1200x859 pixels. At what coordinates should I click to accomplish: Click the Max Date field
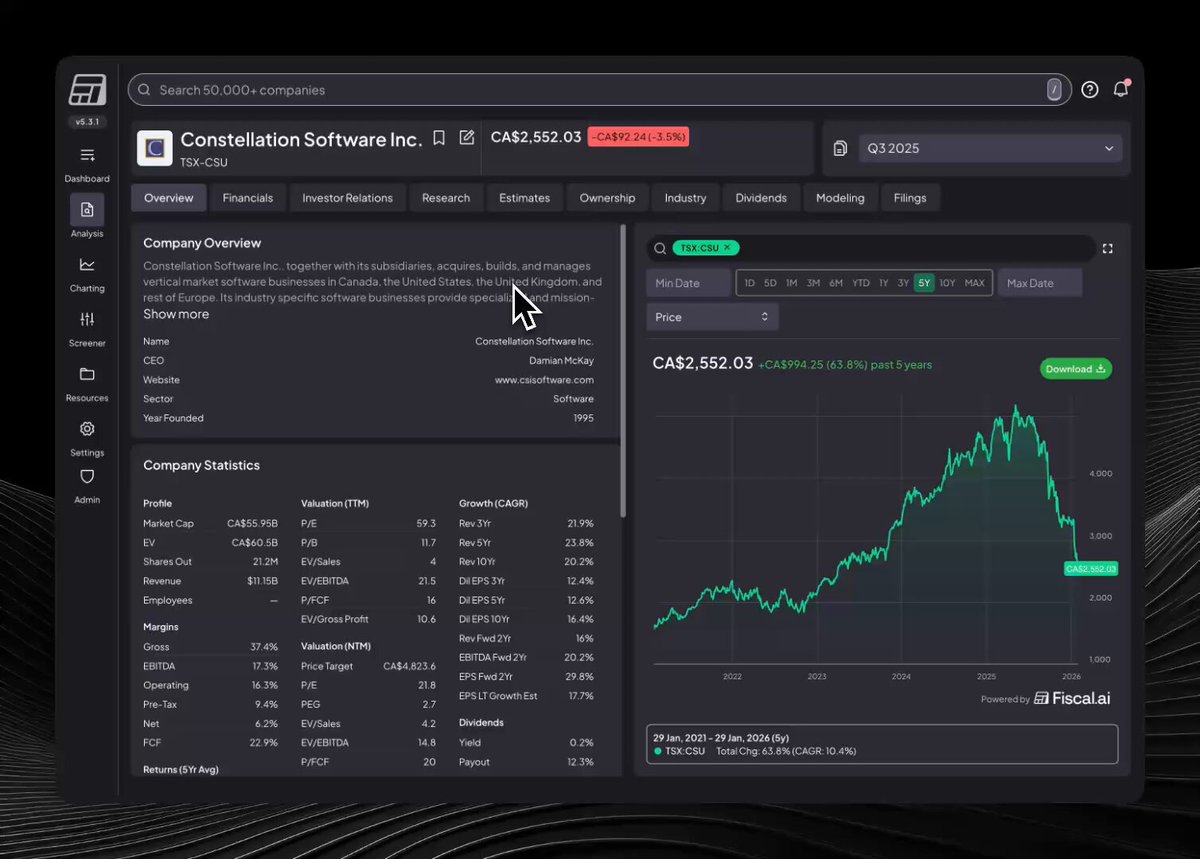(1040, 283)
